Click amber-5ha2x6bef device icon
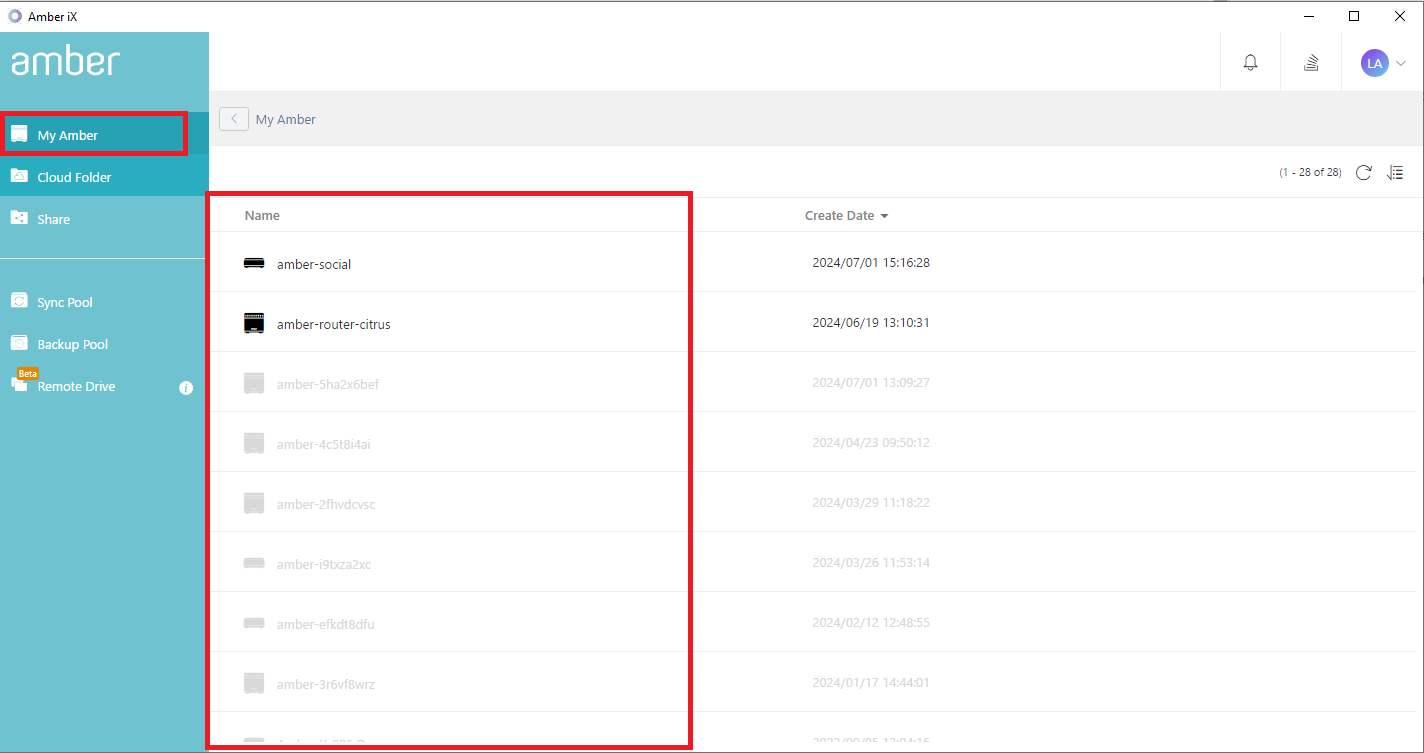Screen dimensions: 1424x753 tap(254, 383)
